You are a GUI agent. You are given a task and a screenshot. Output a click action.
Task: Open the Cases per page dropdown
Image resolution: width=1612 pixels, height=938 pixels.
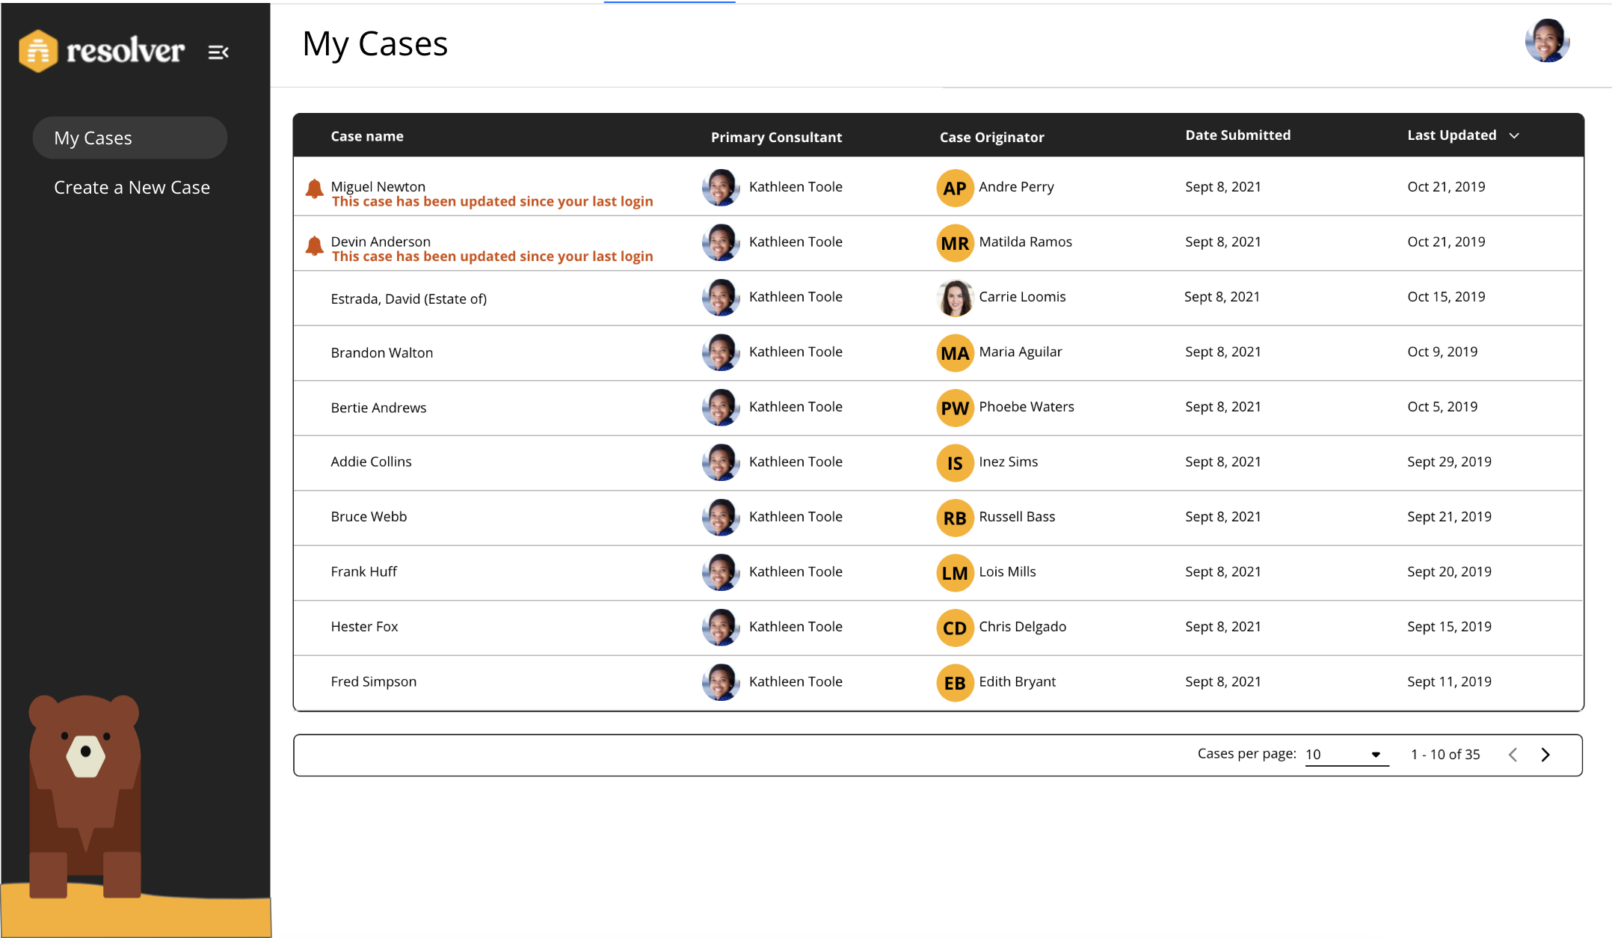1345,755
